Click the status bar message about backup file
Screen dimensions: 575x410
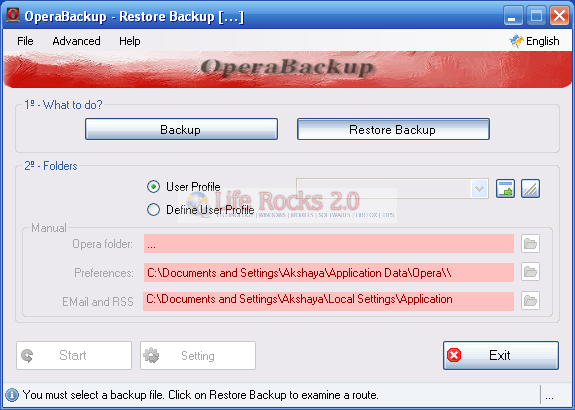[x=200, y=395]
